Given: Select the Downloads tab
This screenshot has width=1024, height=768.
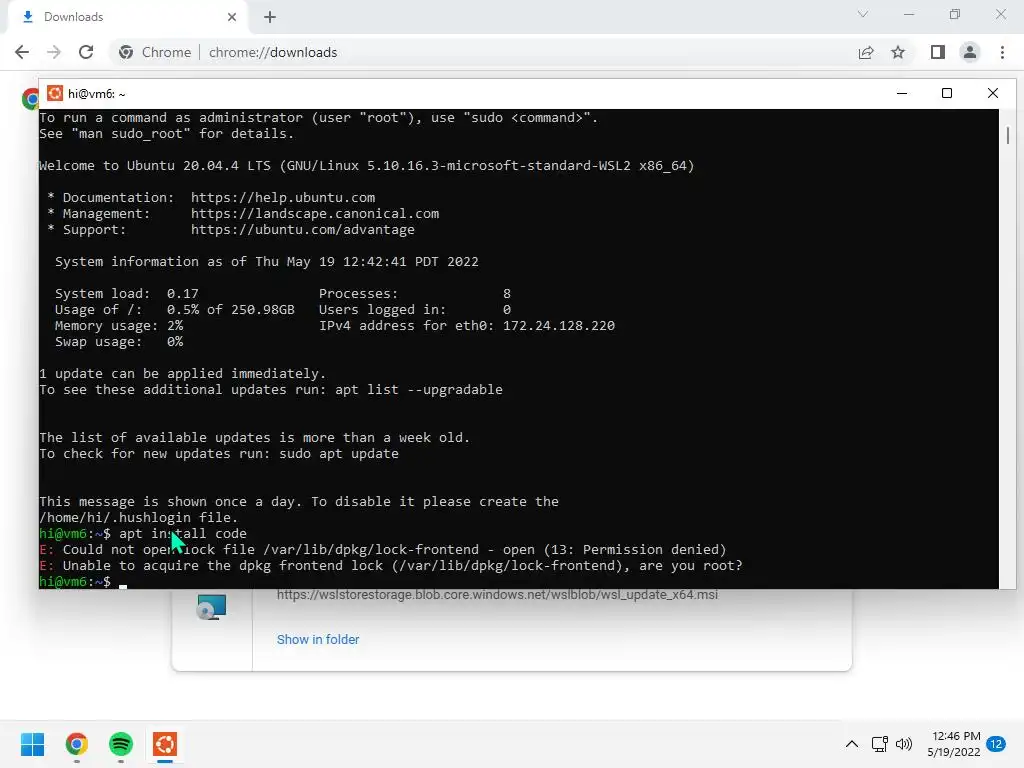Looking at the screenshot, I should click(127, 17).
